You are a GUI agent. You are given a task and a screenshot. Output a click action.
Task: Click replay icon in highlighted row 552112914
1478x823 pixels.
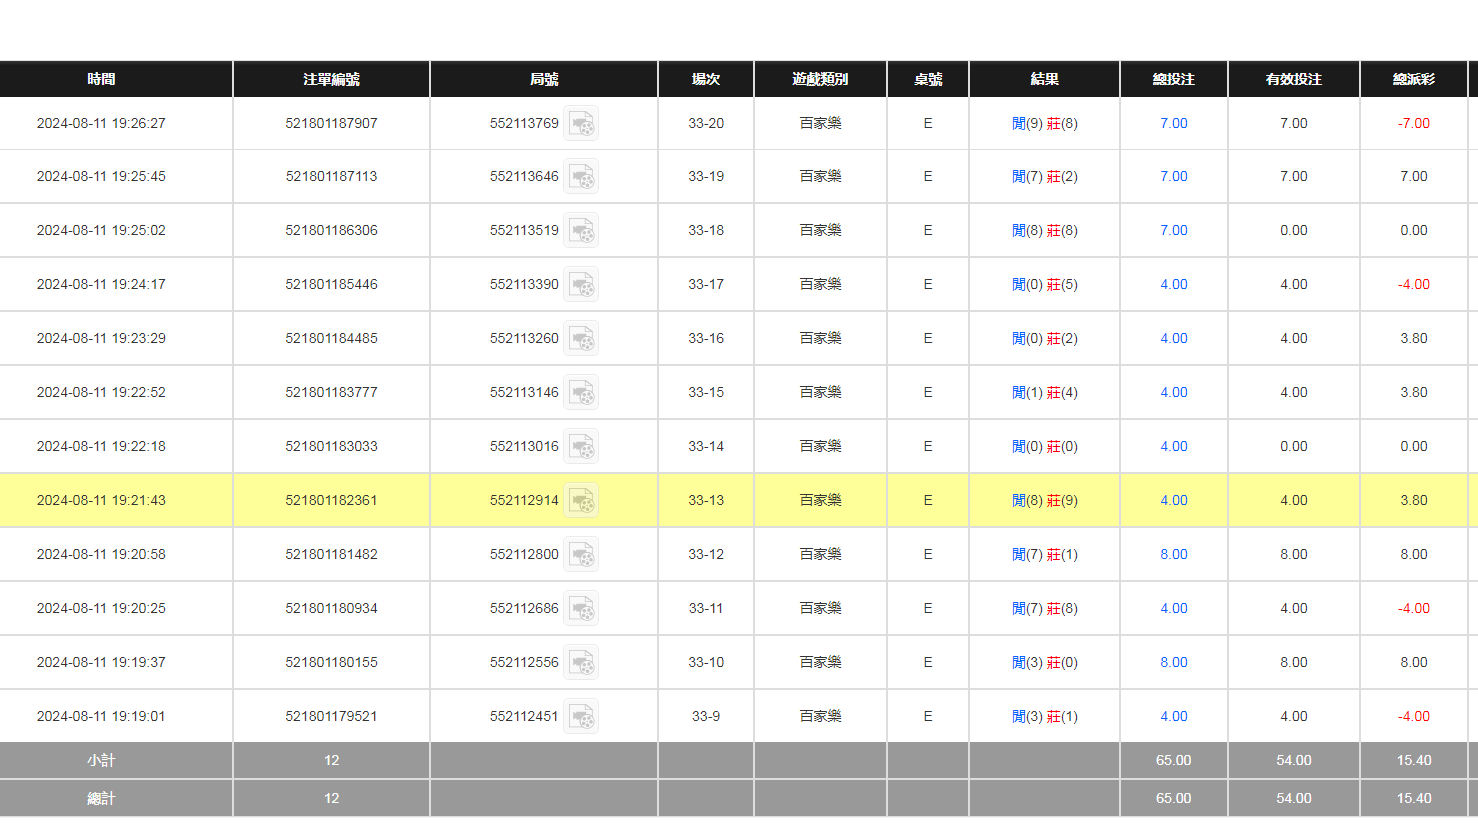click(581, 501)
